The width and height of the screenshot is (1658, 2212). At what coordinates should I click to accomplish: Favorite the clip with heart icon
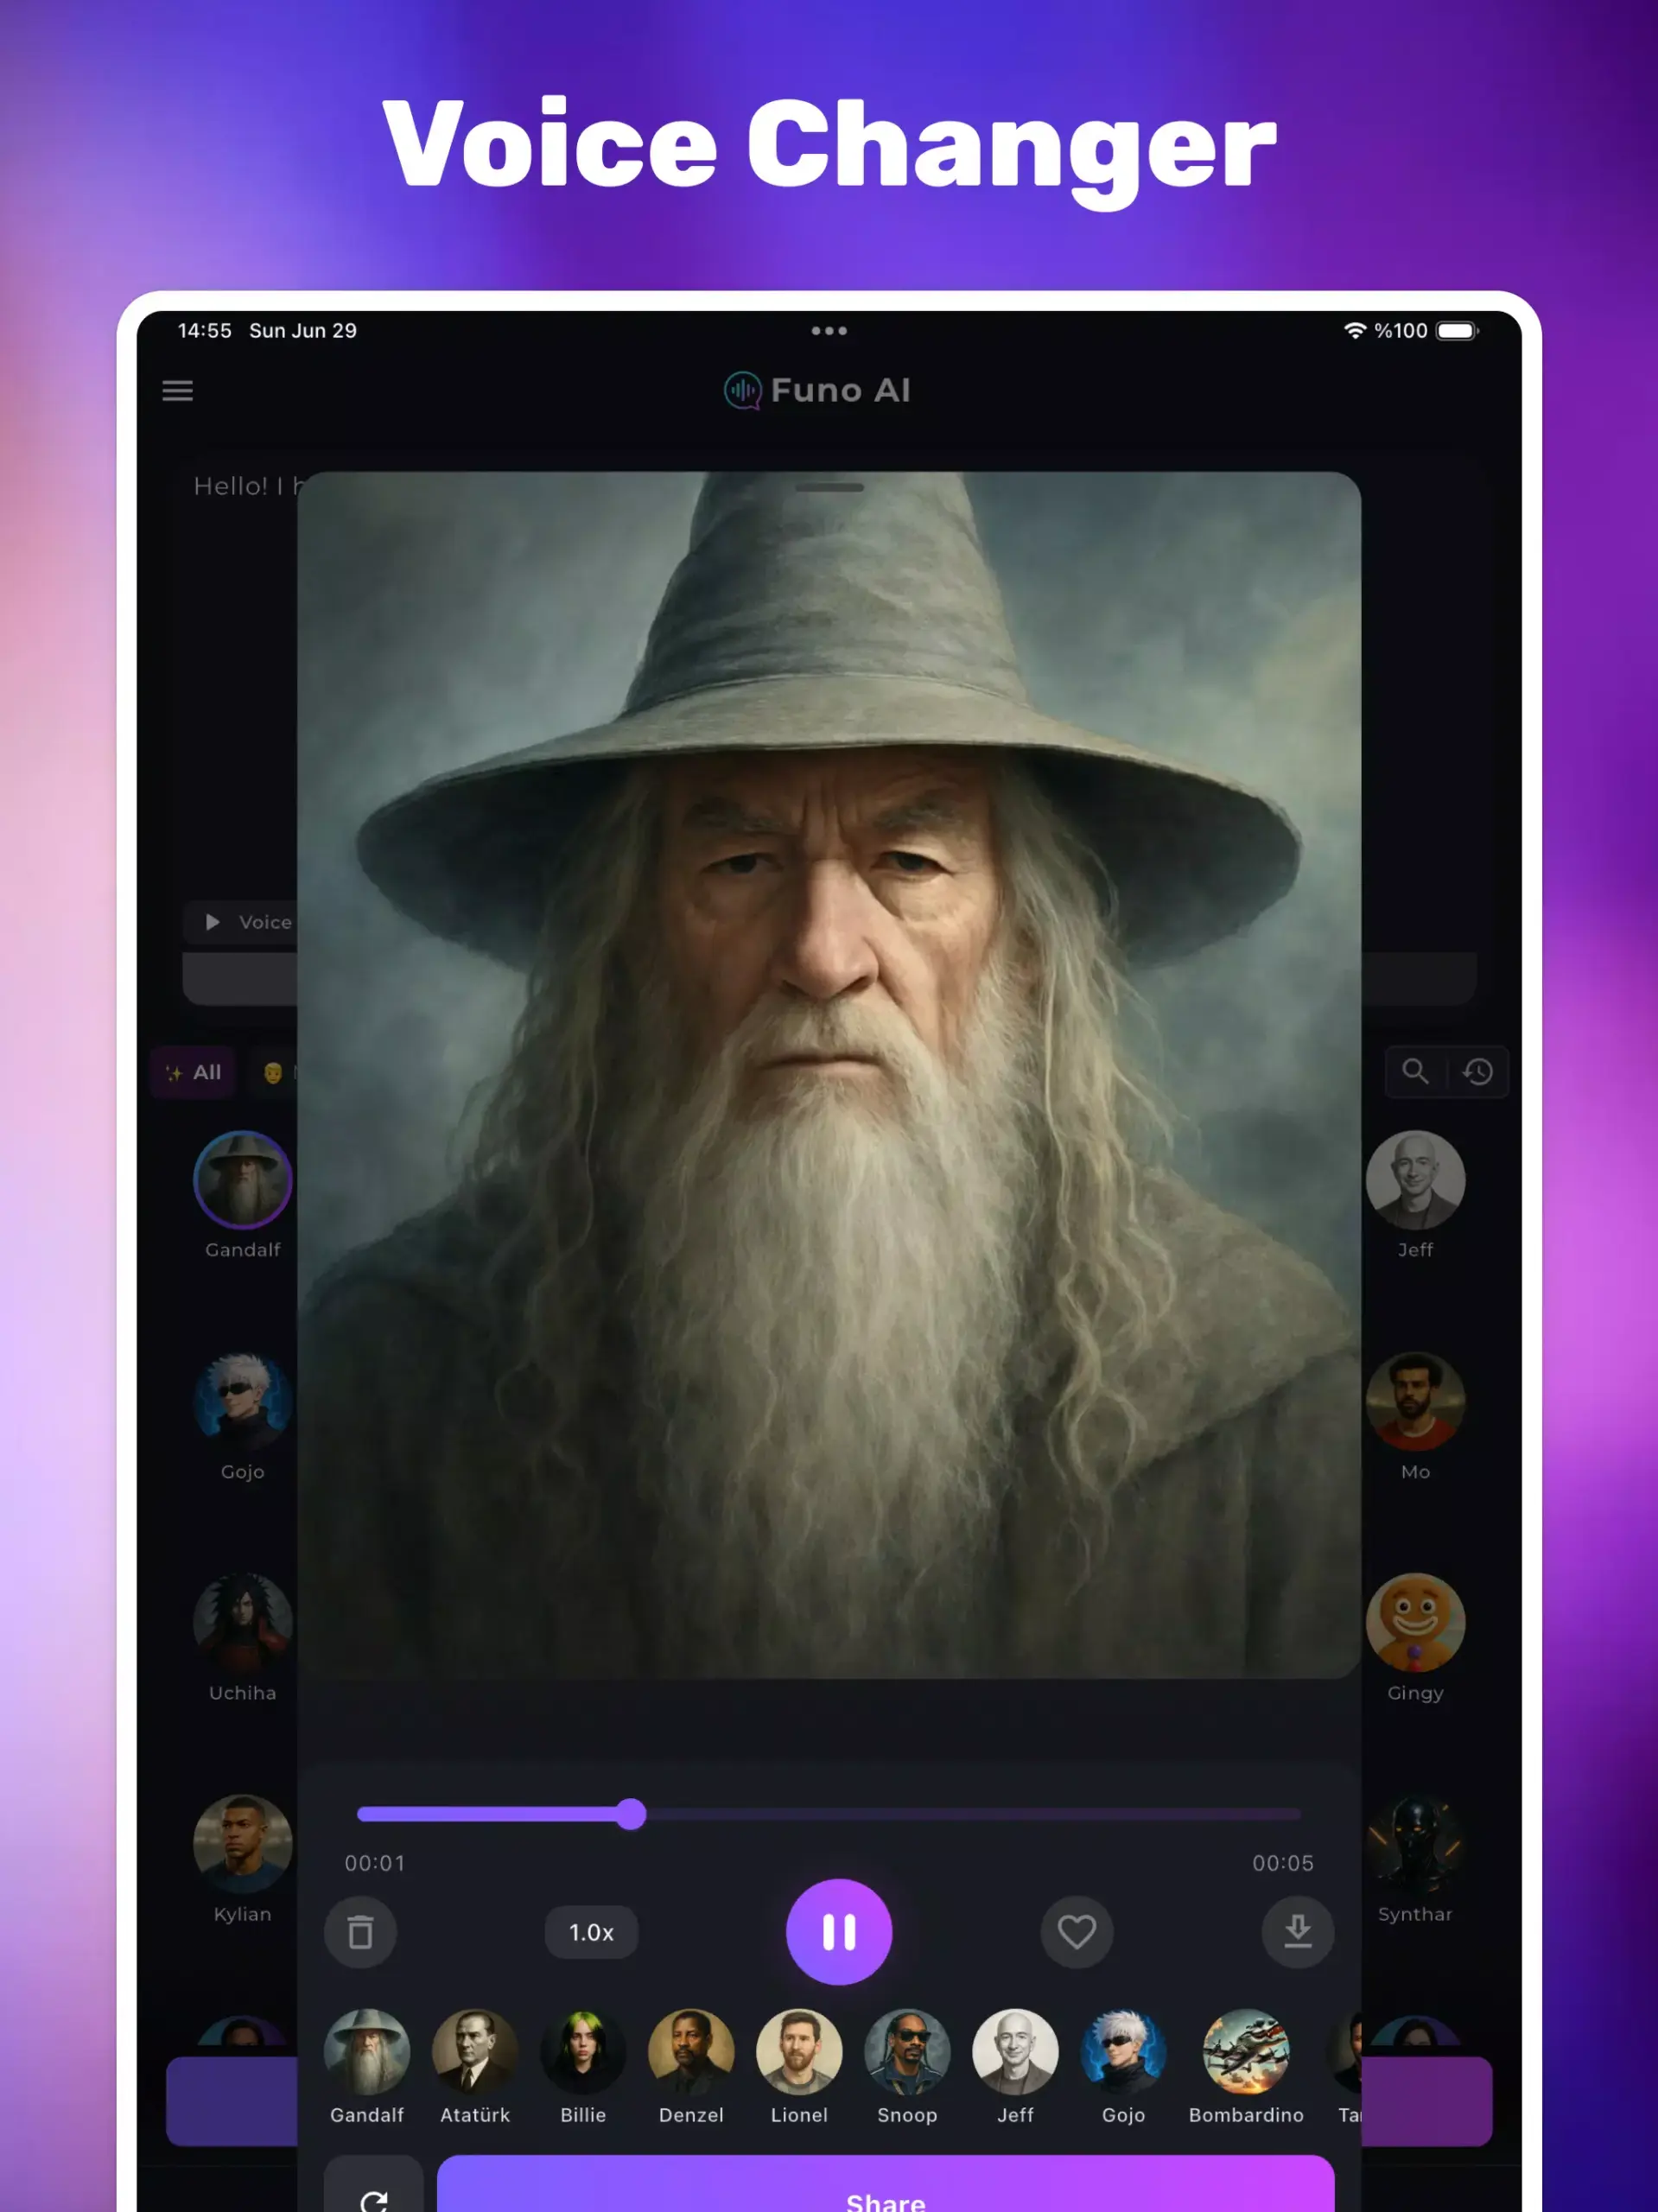click(1077, 1932)
